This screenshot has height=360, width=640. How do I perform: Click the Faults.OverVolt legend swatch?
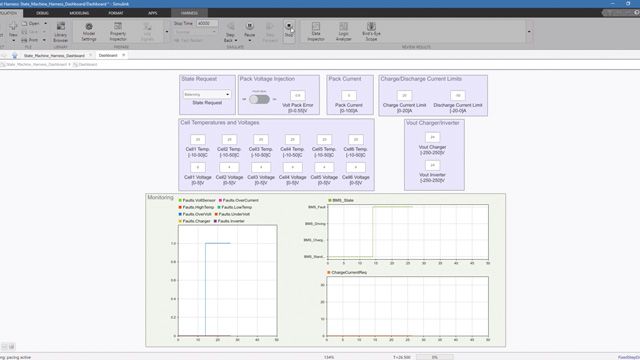pyautogui.click(x=180, y=214)
